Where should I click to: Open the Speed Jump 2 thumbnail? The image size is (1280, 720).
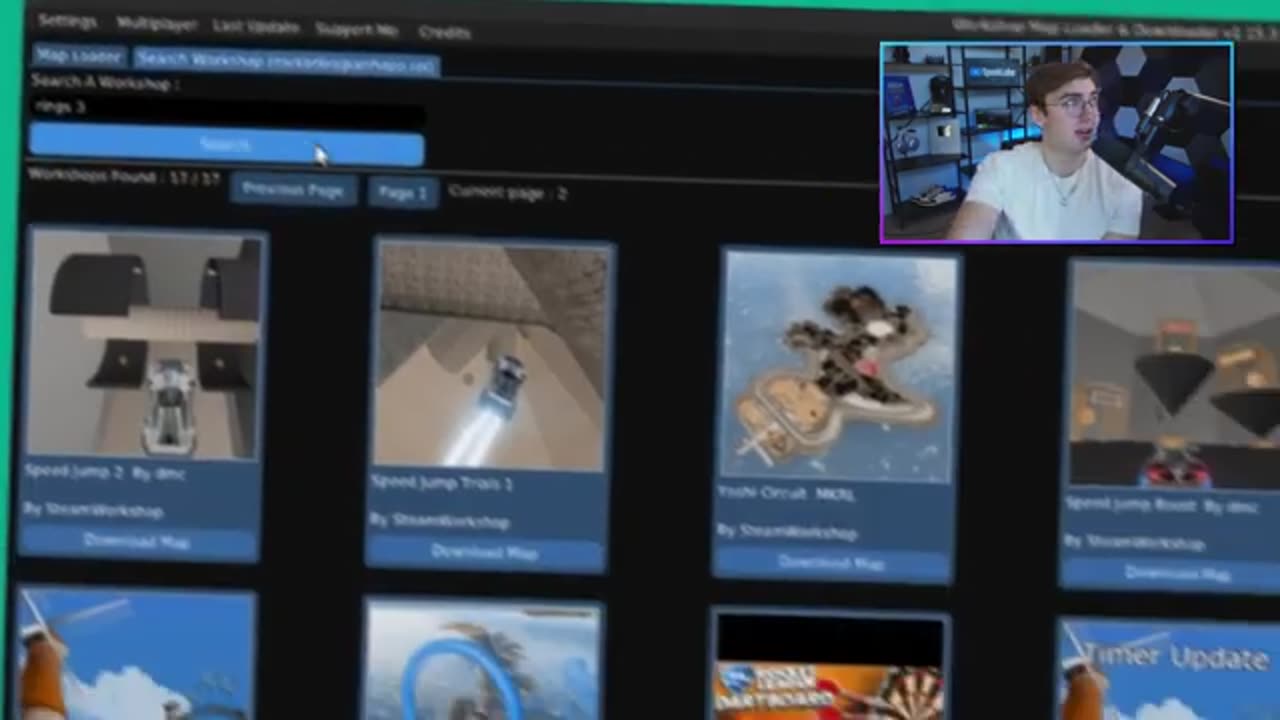pyautogui.click(x=144, y=345)
